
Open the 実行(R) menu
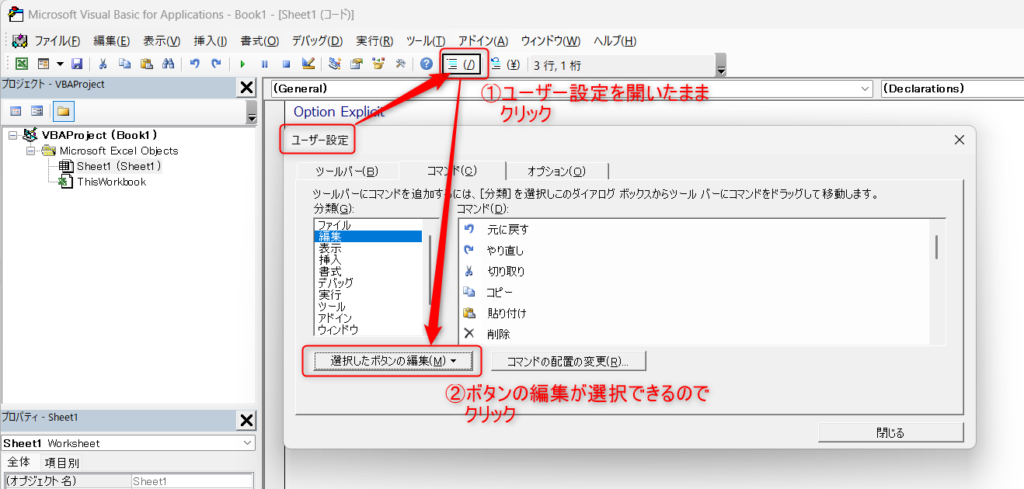coord(374,40)
